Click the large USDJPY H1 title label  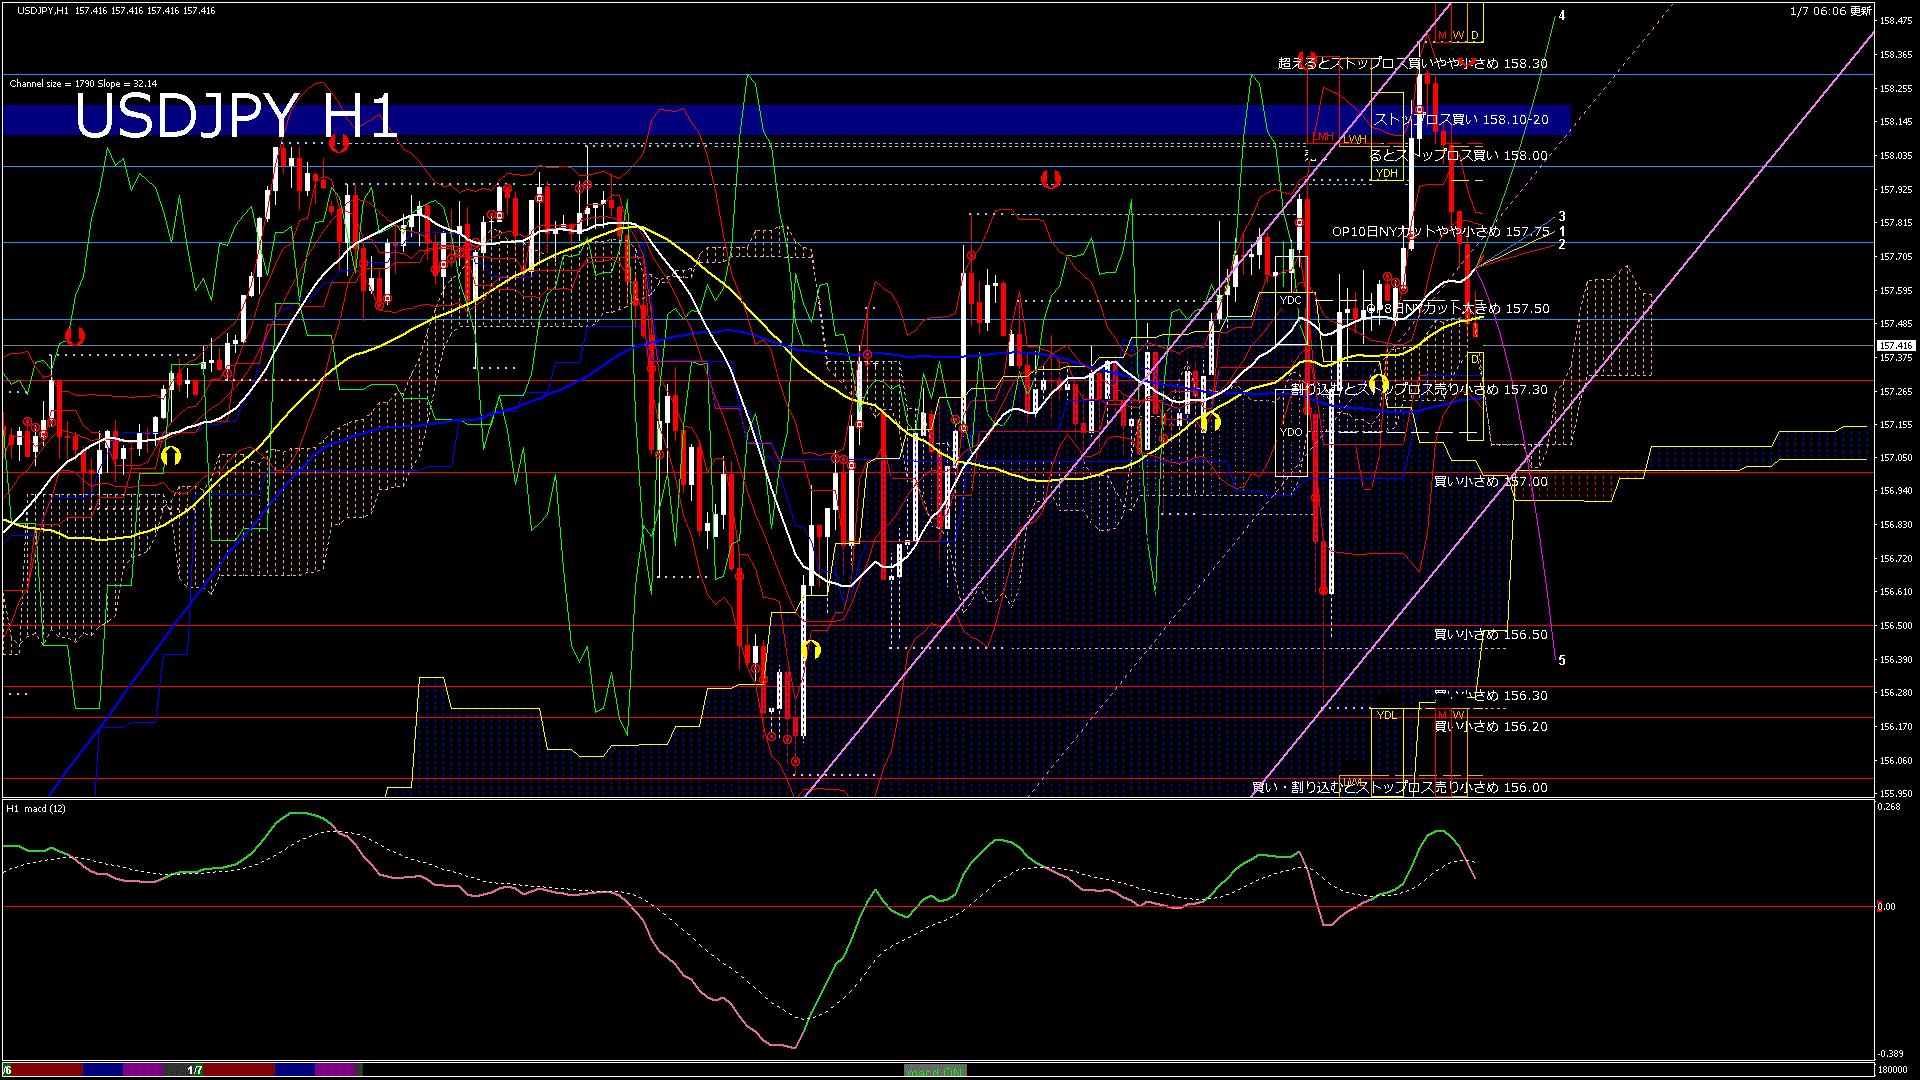236,117
